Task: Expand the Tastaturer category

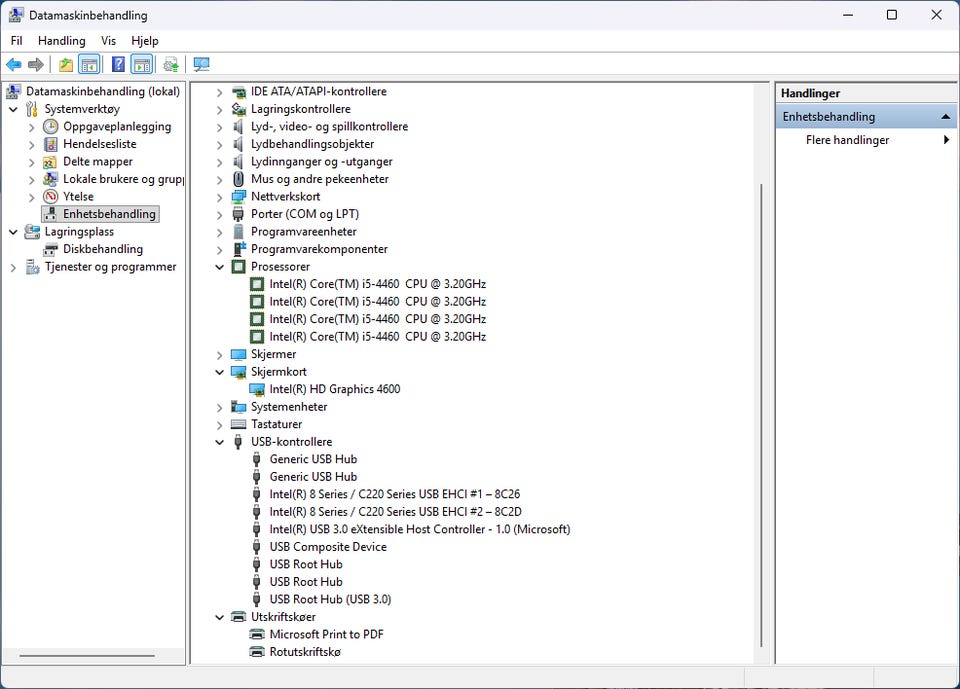Action: click(x=219, y=425)
